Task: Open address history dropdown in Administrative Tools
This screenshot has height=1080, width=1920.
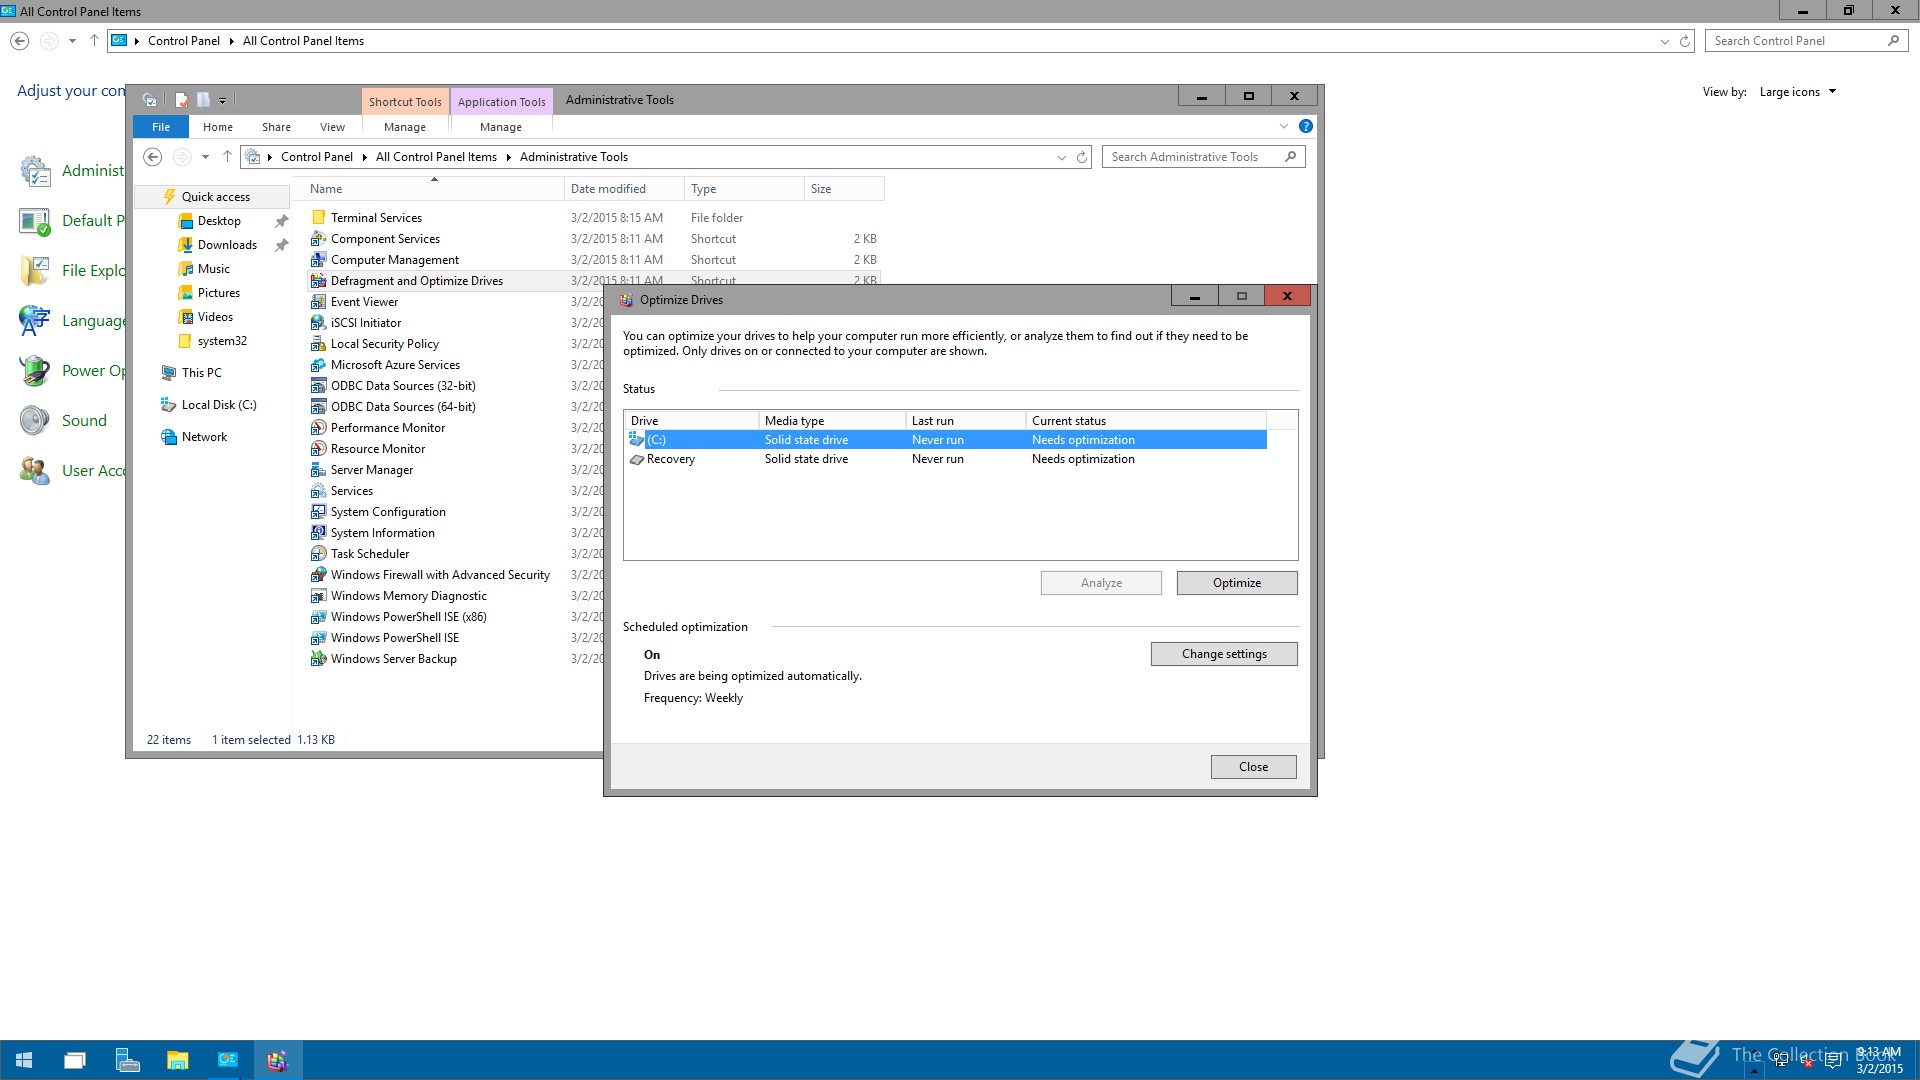Action: tap(1062, 157)
